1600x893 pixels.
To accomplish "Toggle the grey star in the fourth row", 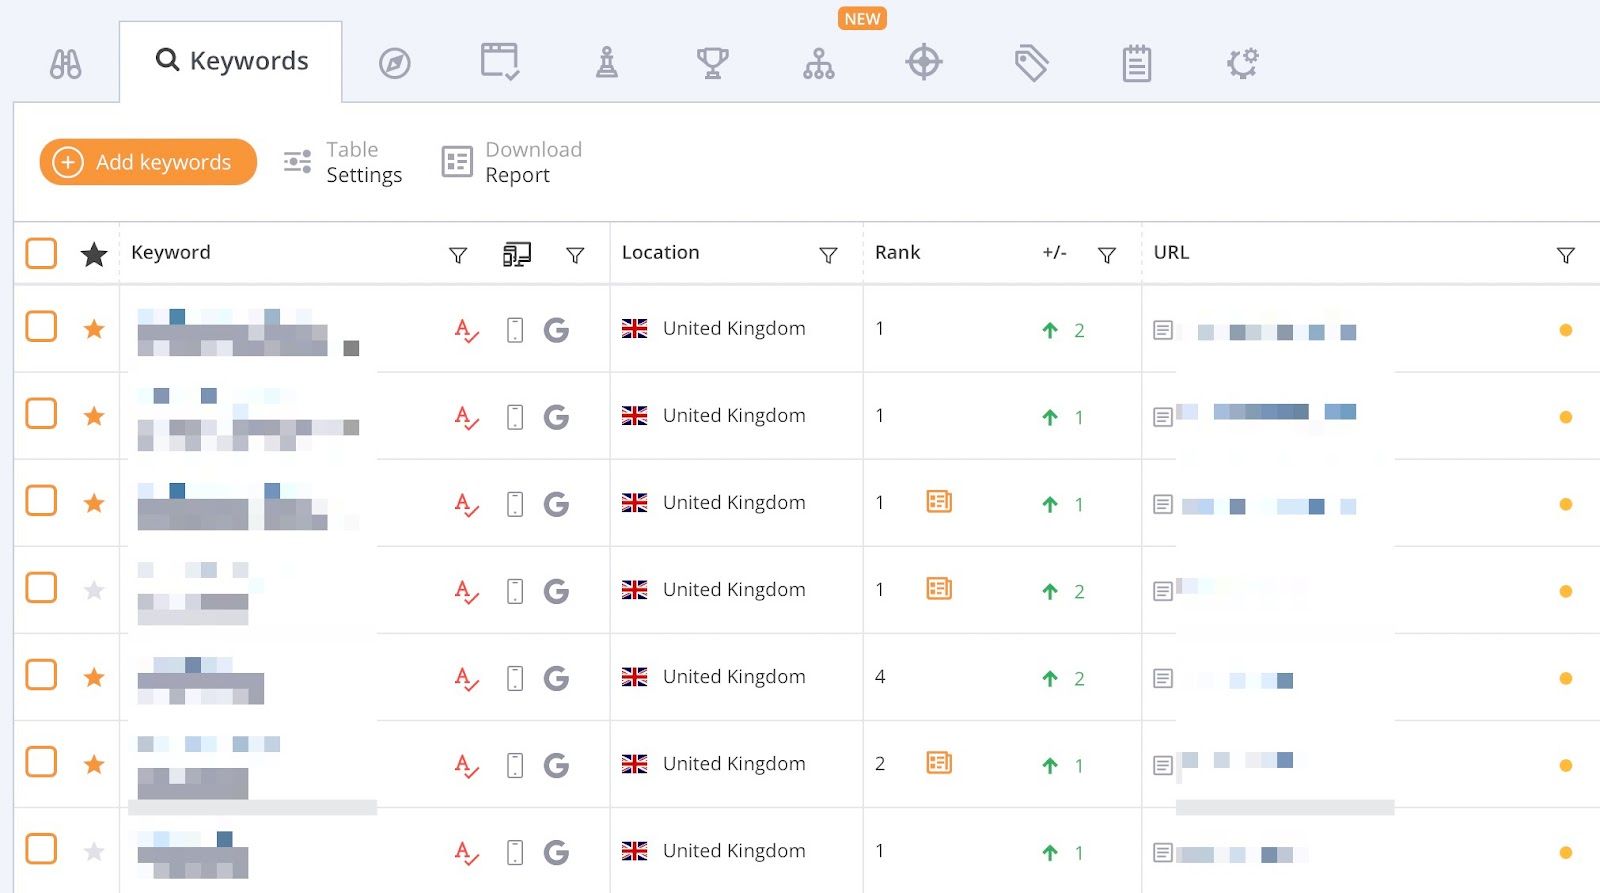I will tap(94, 590).
